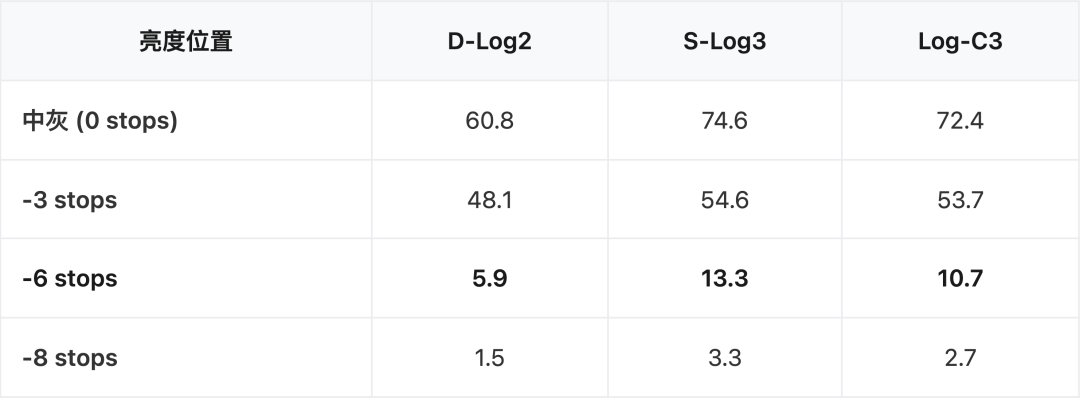Select the D-Log2 column header
The height and width of the screenshot is (398, 1080).
(x=490, y=41)
